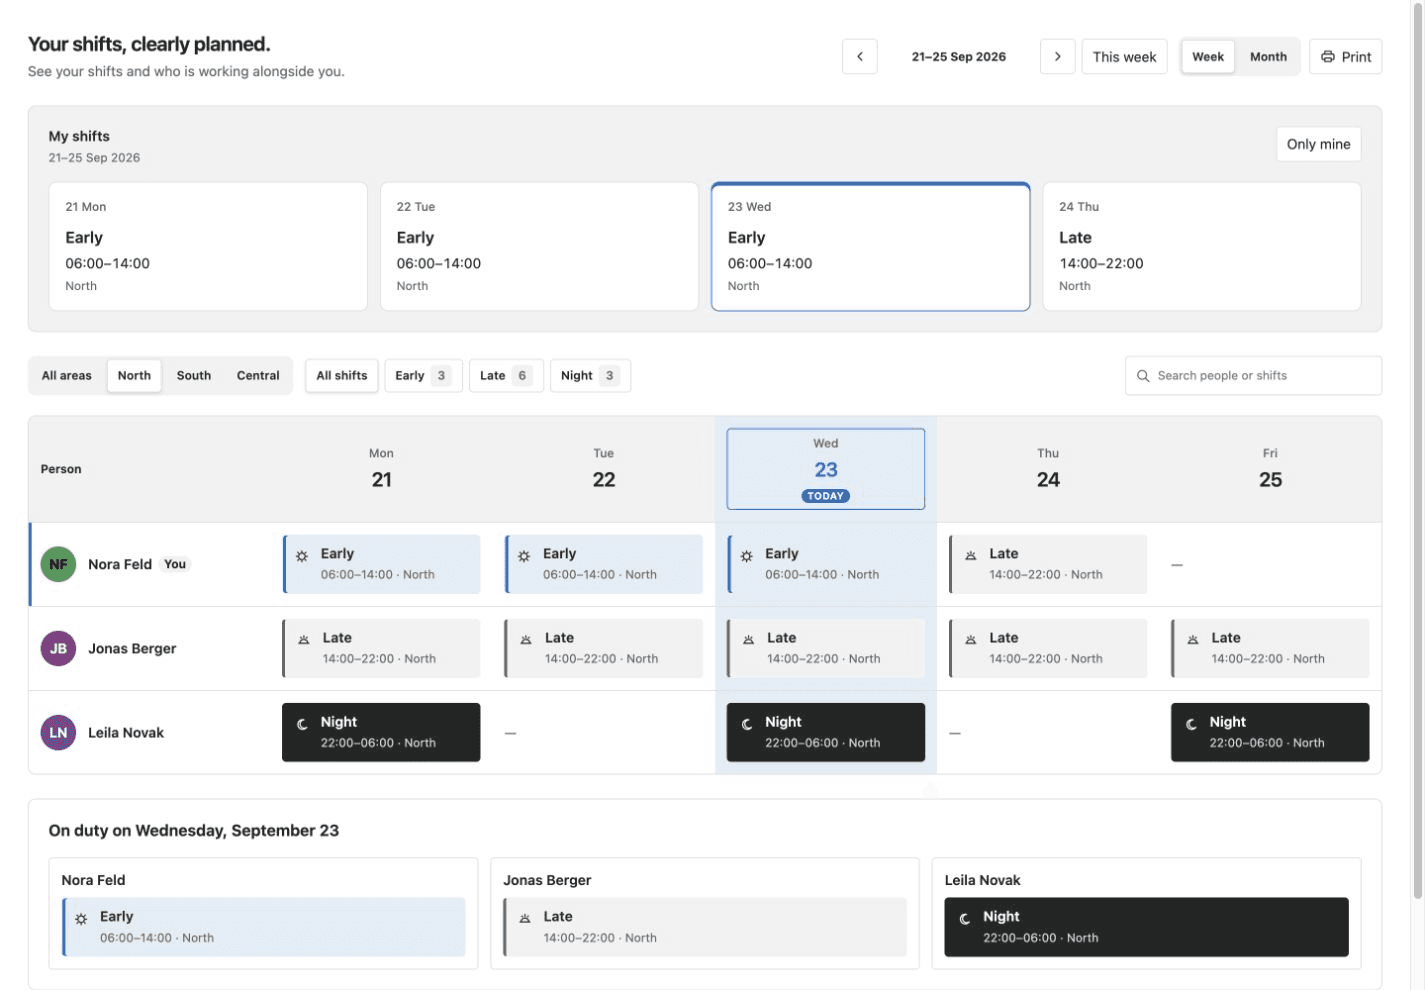1425x990 pixels.
Task: Click Nora Feld's NF avatar
Action: point(58,564)
